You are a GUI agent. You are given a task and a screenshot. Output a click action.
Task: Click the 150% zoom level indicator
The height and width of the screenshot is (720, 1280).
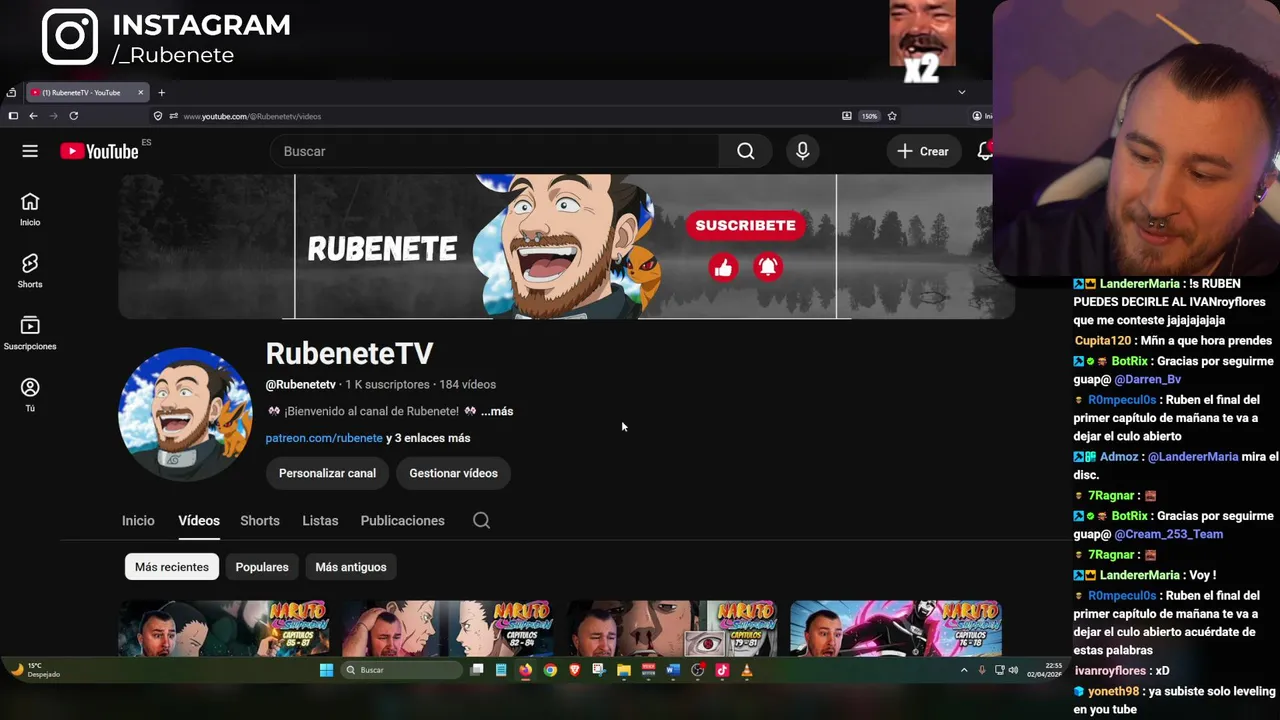869,116
